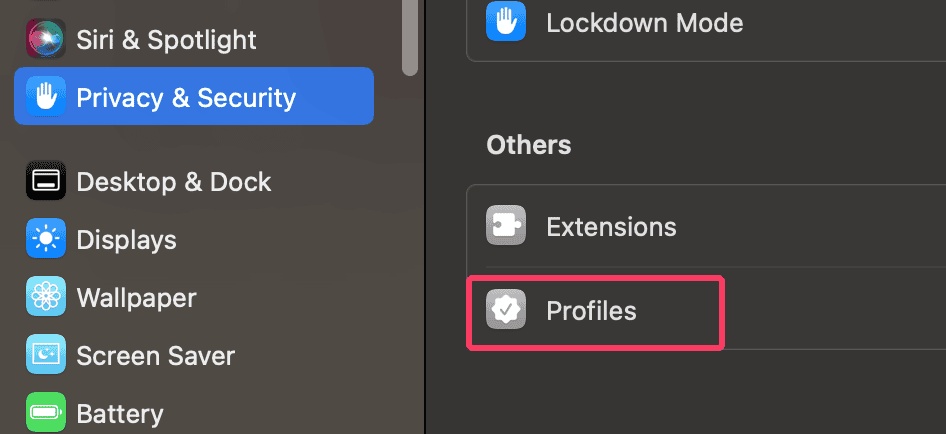This screenshot has height=434, width=946.
Task: Click the Privacy & Security hand icon
Action: click(46, 97)
